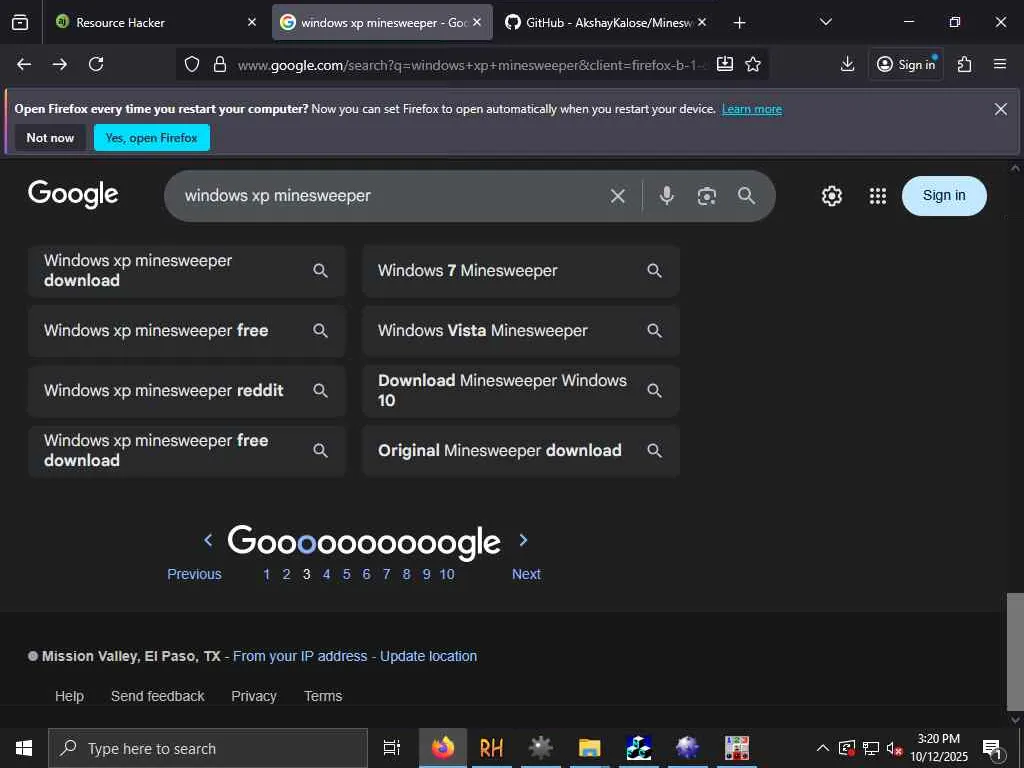This screenshot has width=1024, height=768.
Task: Open Task View on the taskbar
Action: (392, 748)
